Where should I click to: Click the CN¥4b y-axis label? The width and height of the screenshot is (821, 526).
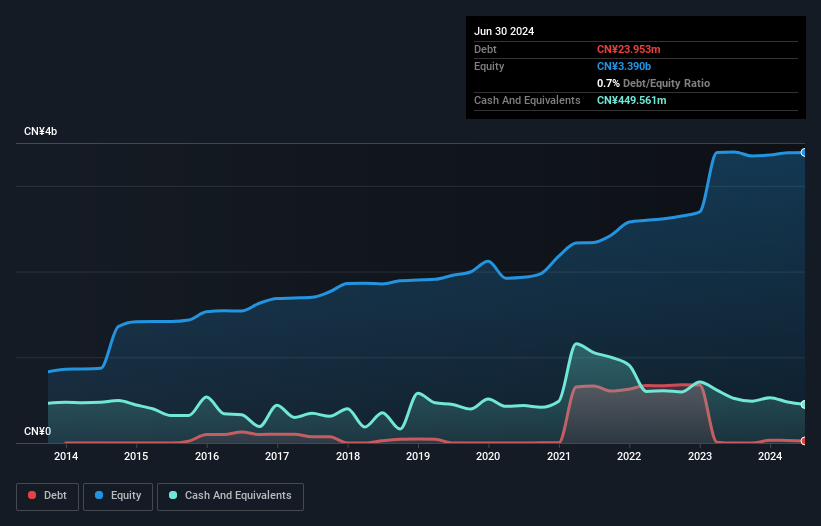pos(40,131)
